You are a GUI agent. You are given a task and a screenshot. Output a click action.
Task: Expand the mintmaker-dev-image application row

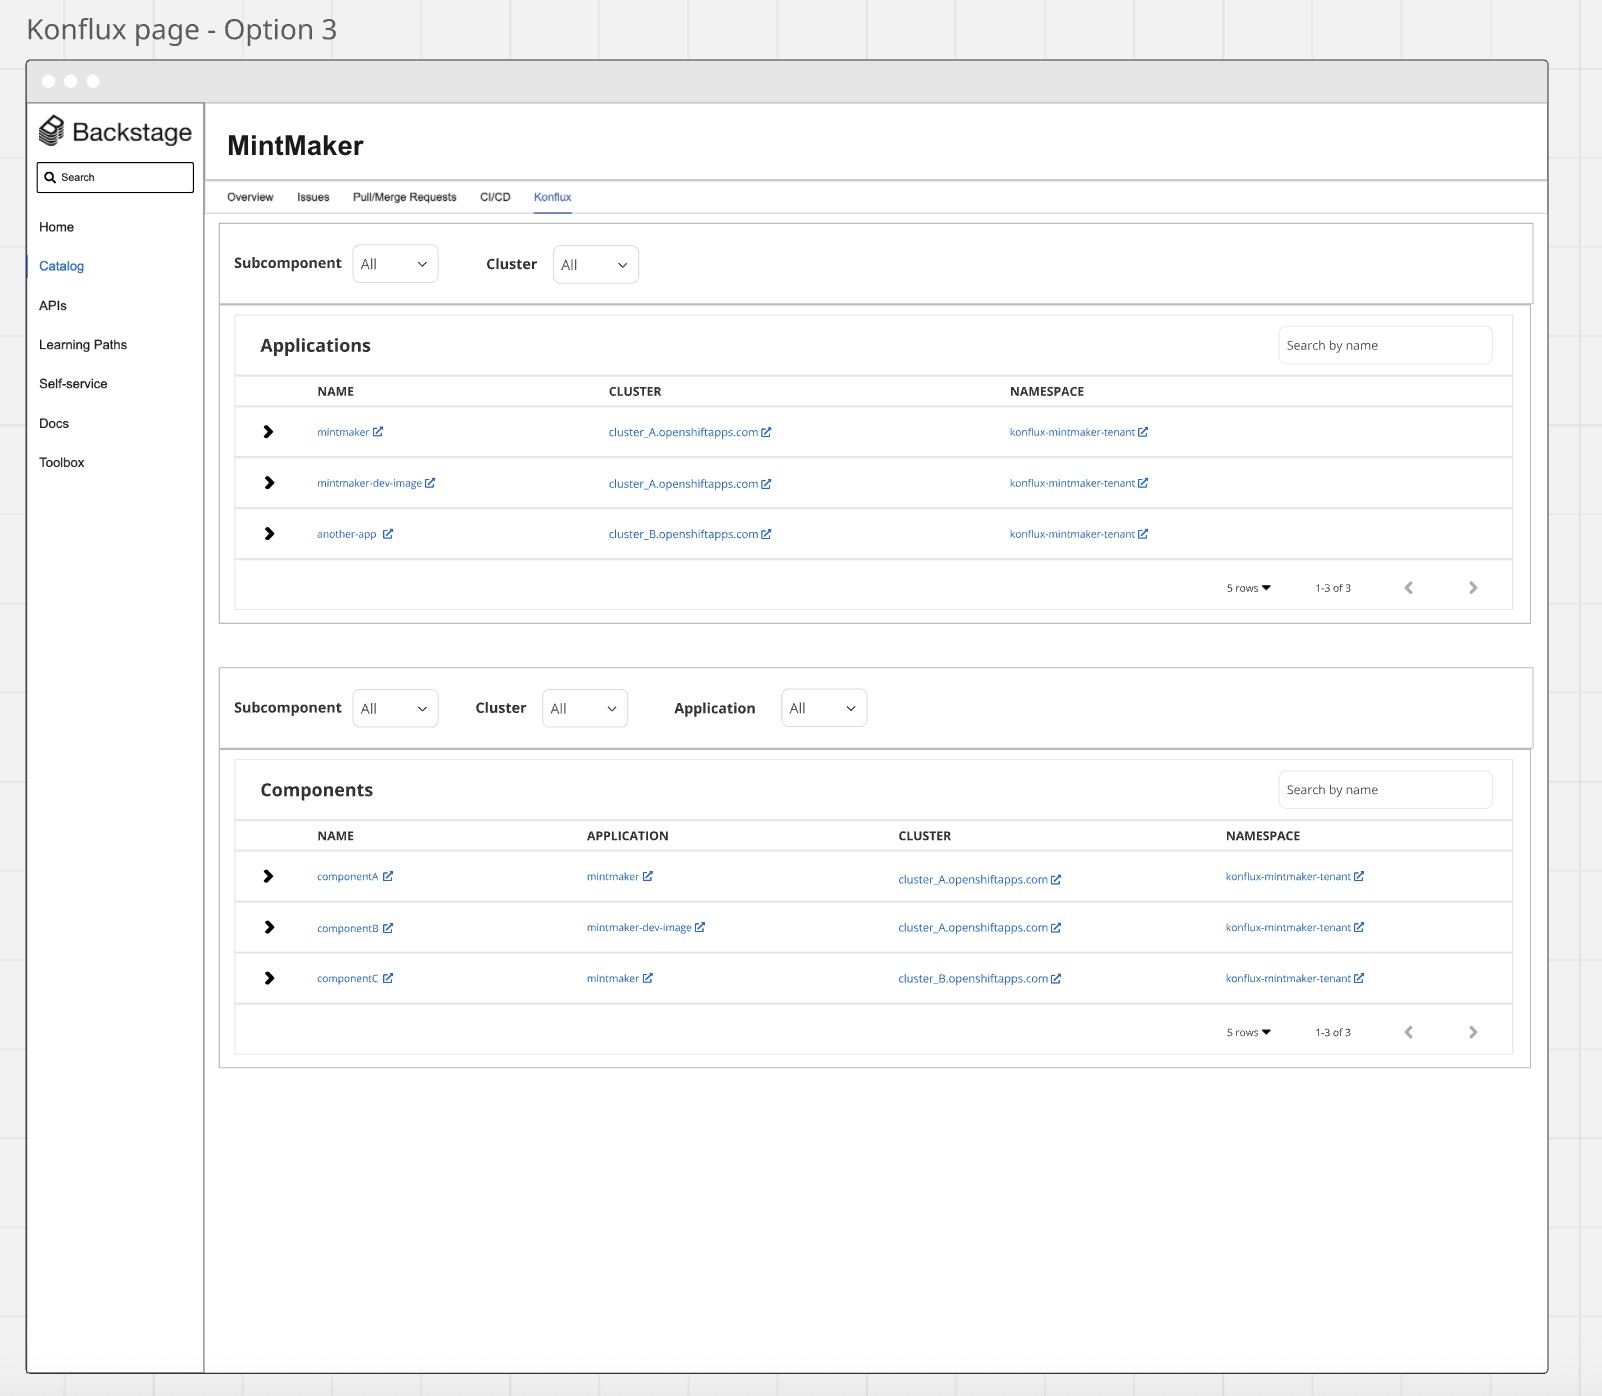(x=268, y=483)
